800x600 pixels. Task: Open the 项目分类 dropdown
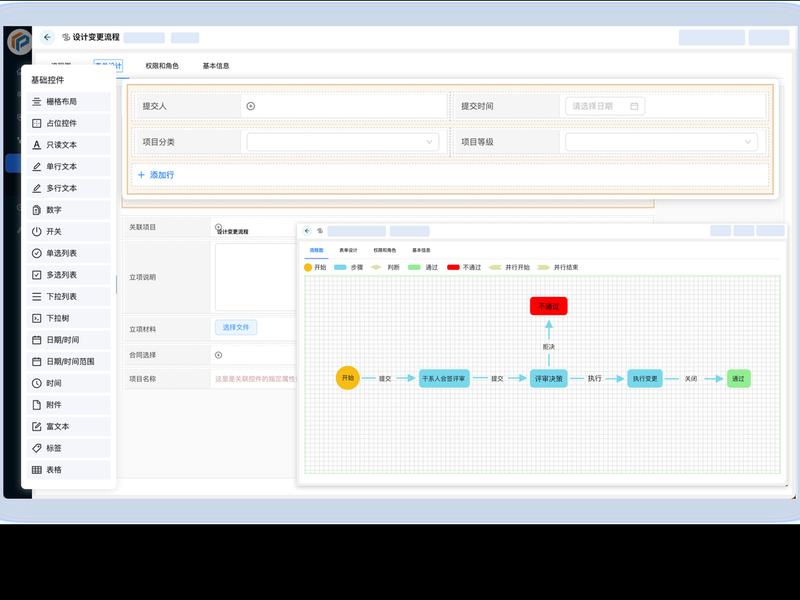point(342,142)
